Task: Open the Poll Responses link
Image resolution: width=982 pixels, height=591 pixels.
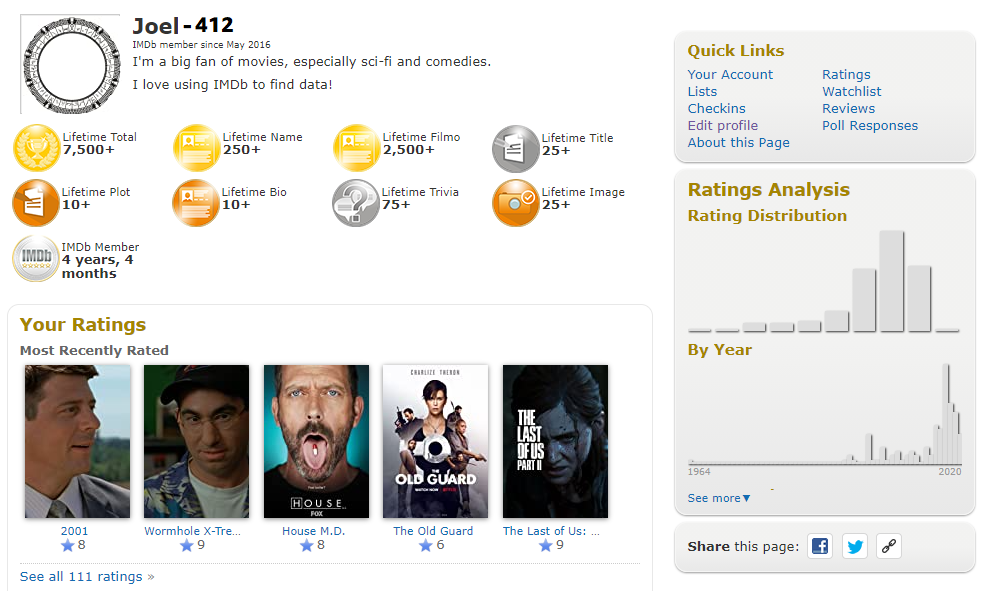Action: click(869, 125)
